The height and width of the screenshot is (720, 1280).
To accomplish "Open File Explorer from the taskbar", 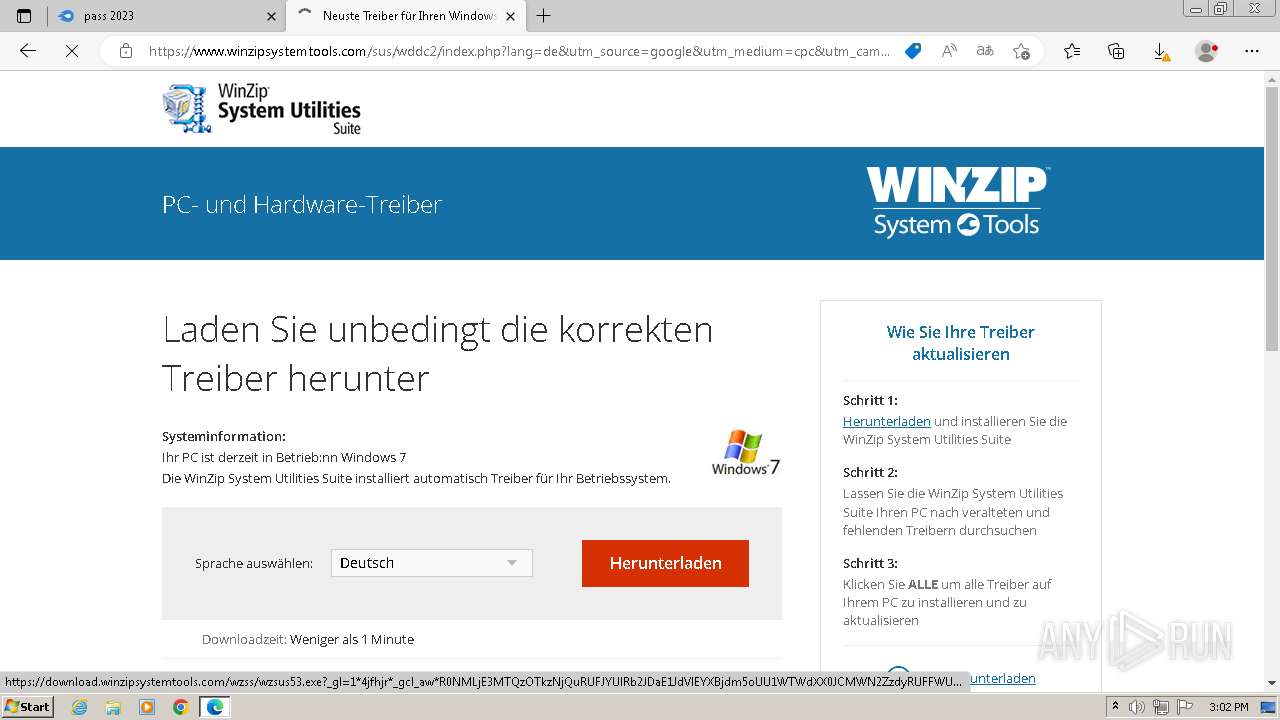I will 113,707.
